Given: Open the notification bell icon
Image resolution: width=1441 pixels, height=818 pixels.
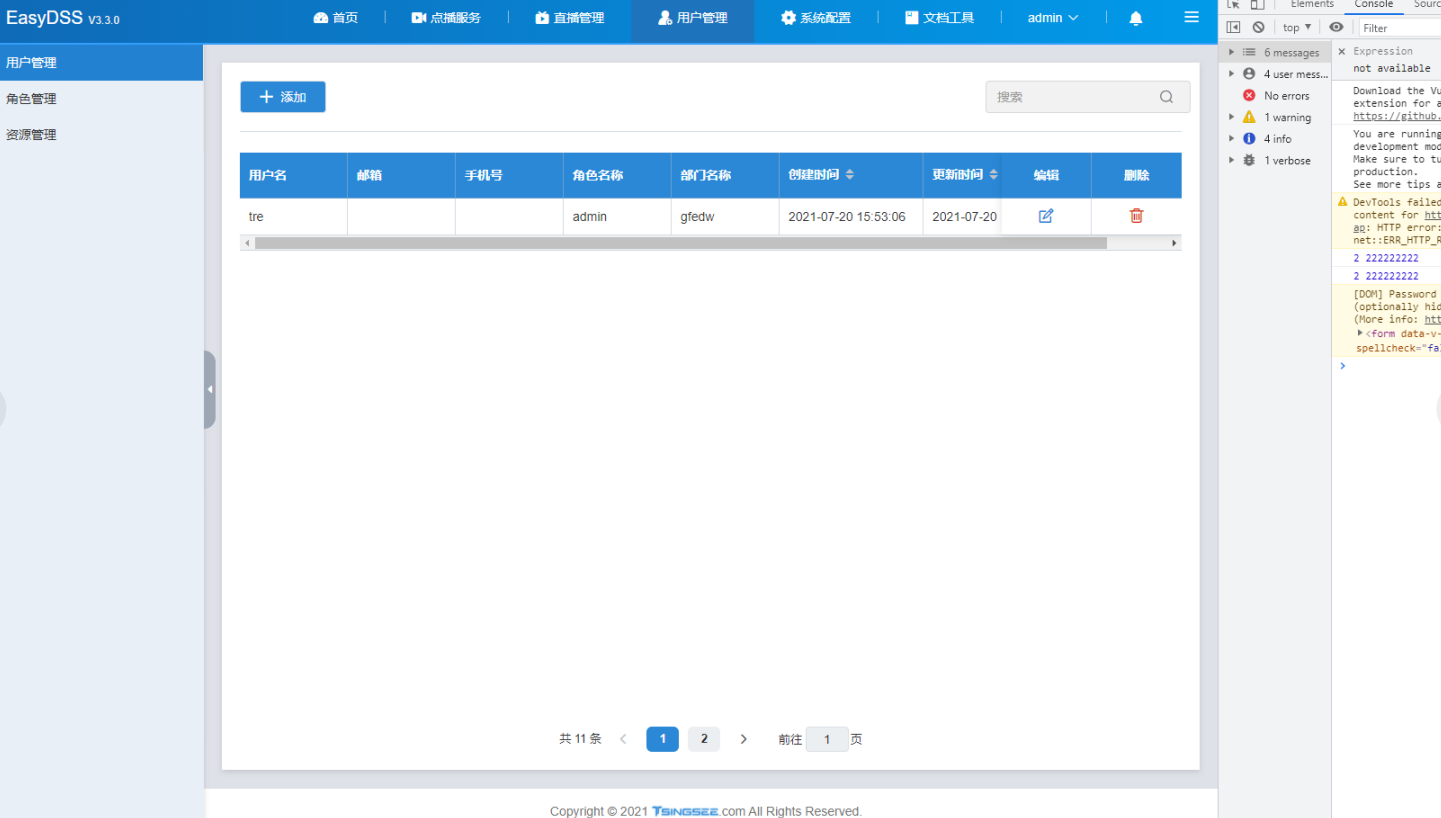Looking at the screenshot, I should click(x=1136, y=18).
